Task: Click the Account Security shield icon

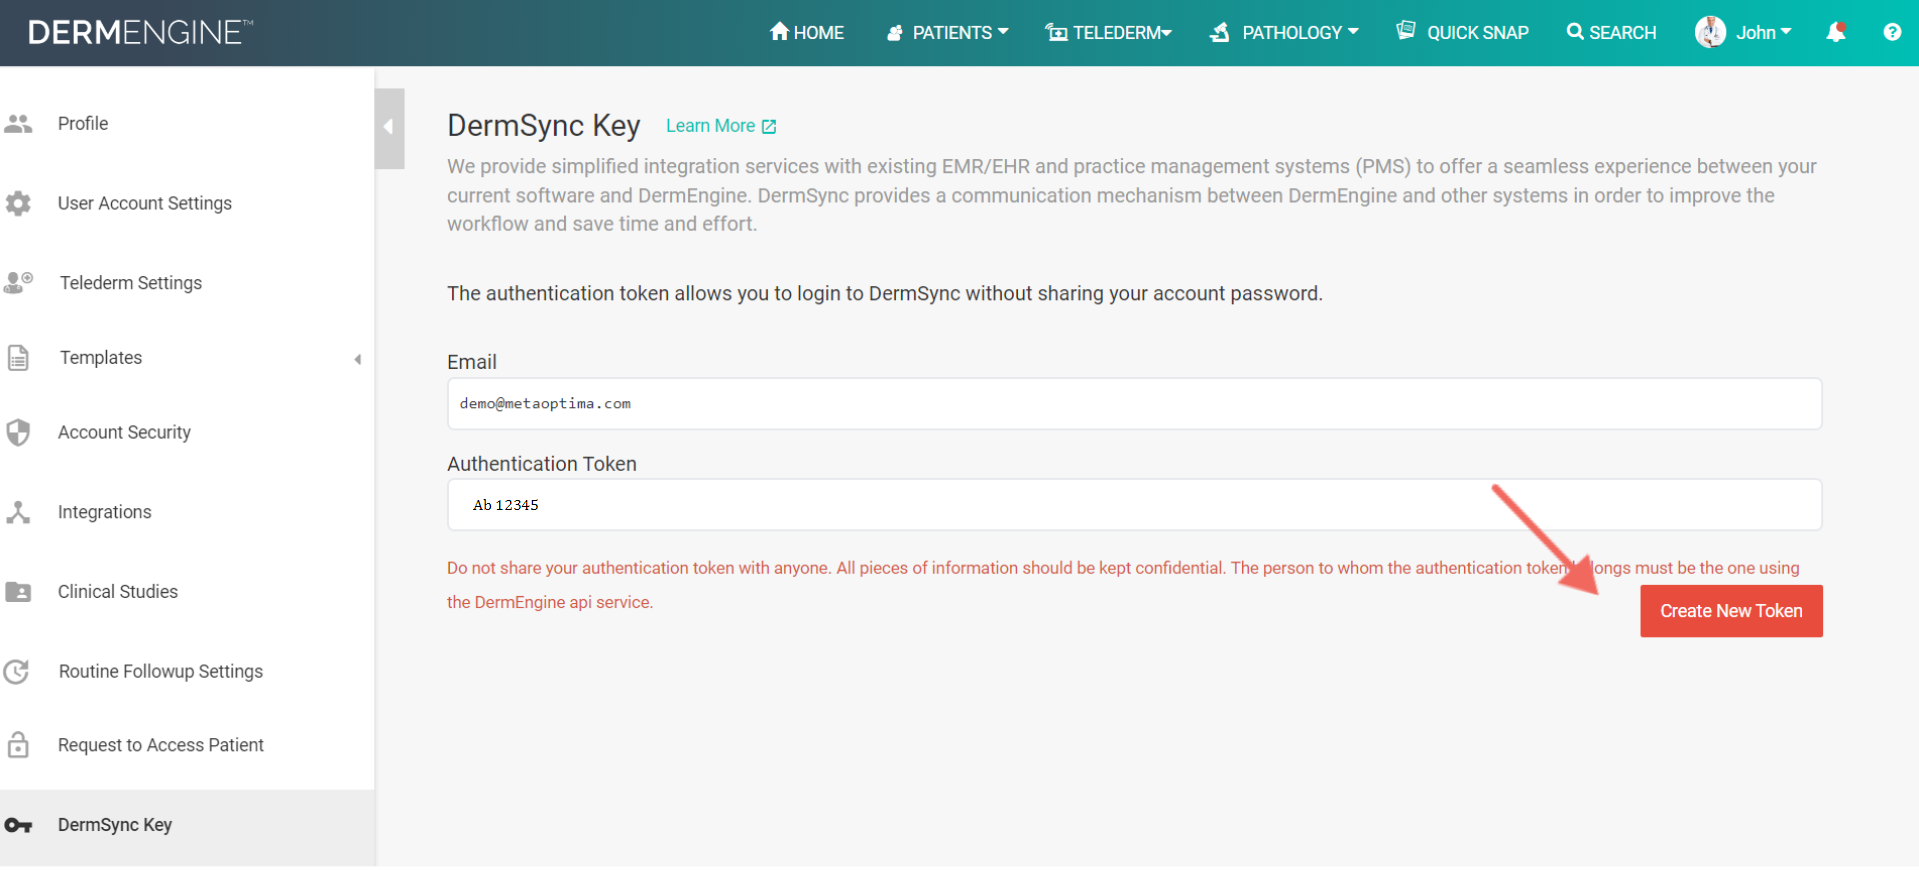Action: pyautogui.click(x=18, y=432)
